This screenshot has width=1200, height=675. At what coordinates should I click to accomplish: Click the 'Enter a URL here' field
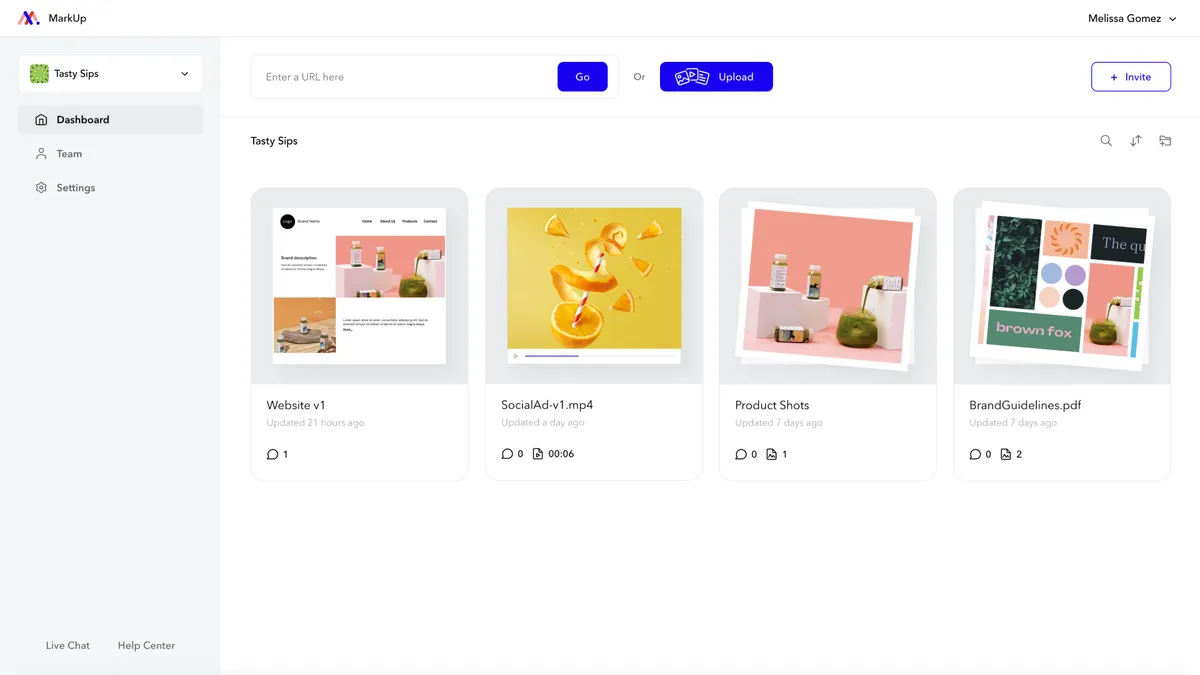click(404, 77)
